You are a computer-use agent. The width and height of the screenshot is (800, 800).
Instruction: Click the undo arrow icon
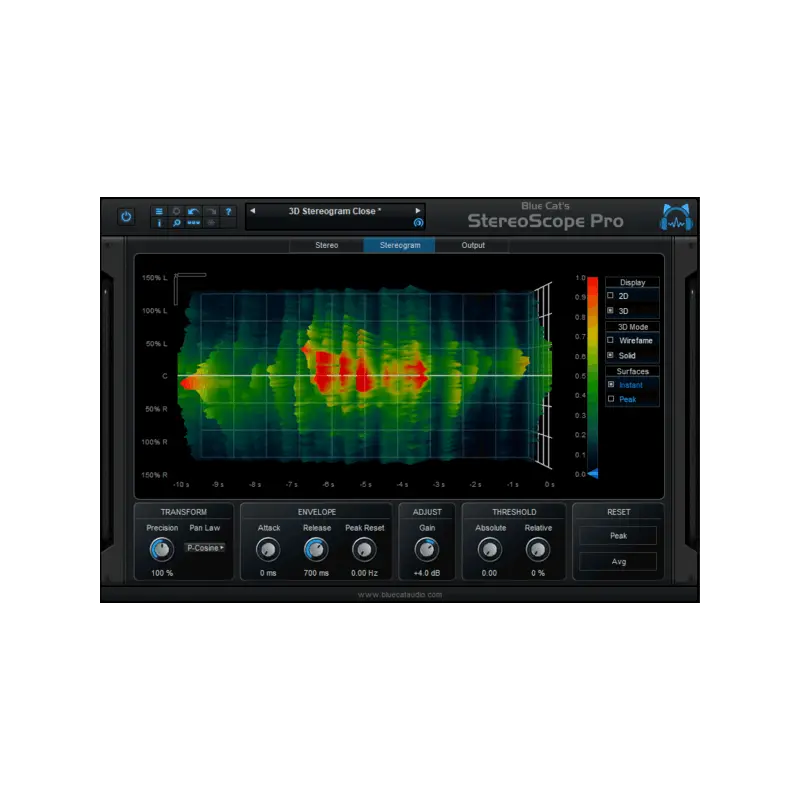pyautogui.click(x=193, y=211)
